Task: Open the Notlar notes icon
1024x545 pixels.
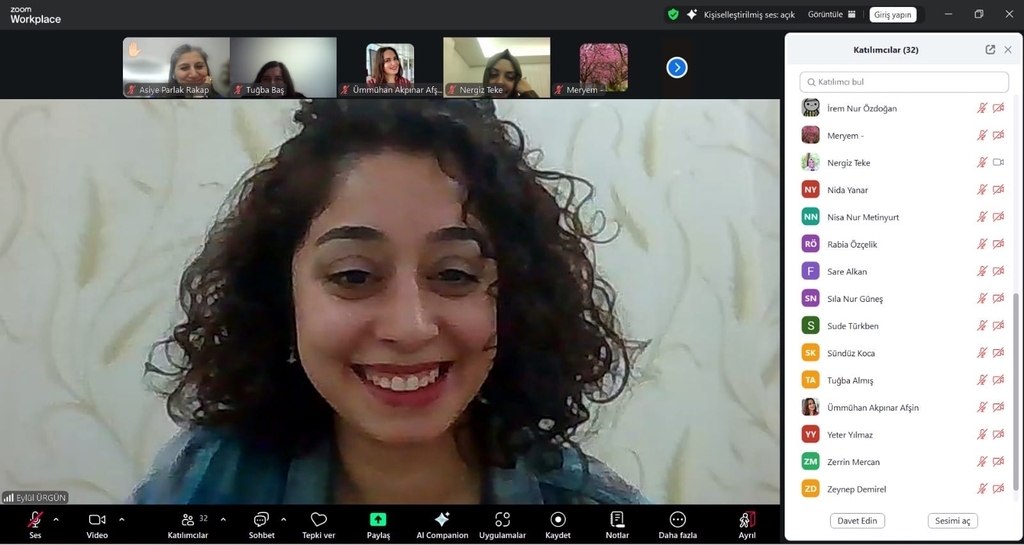Action: point(617,520)
